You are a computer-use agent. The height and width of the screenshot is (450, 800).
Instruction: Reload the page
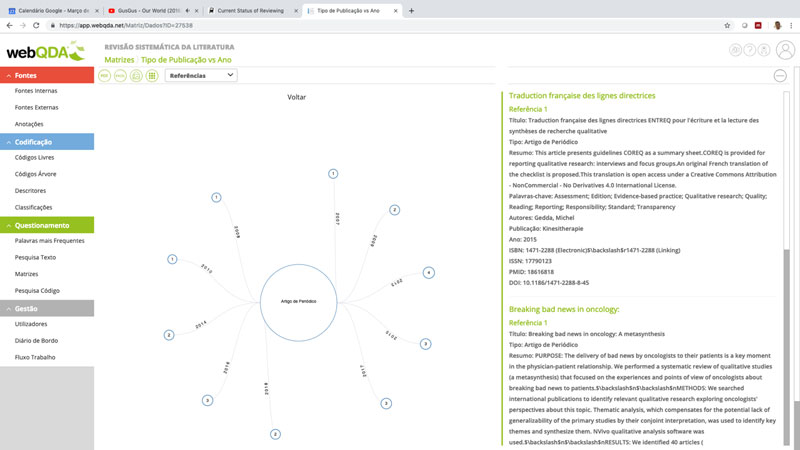[x=36, y=26]
